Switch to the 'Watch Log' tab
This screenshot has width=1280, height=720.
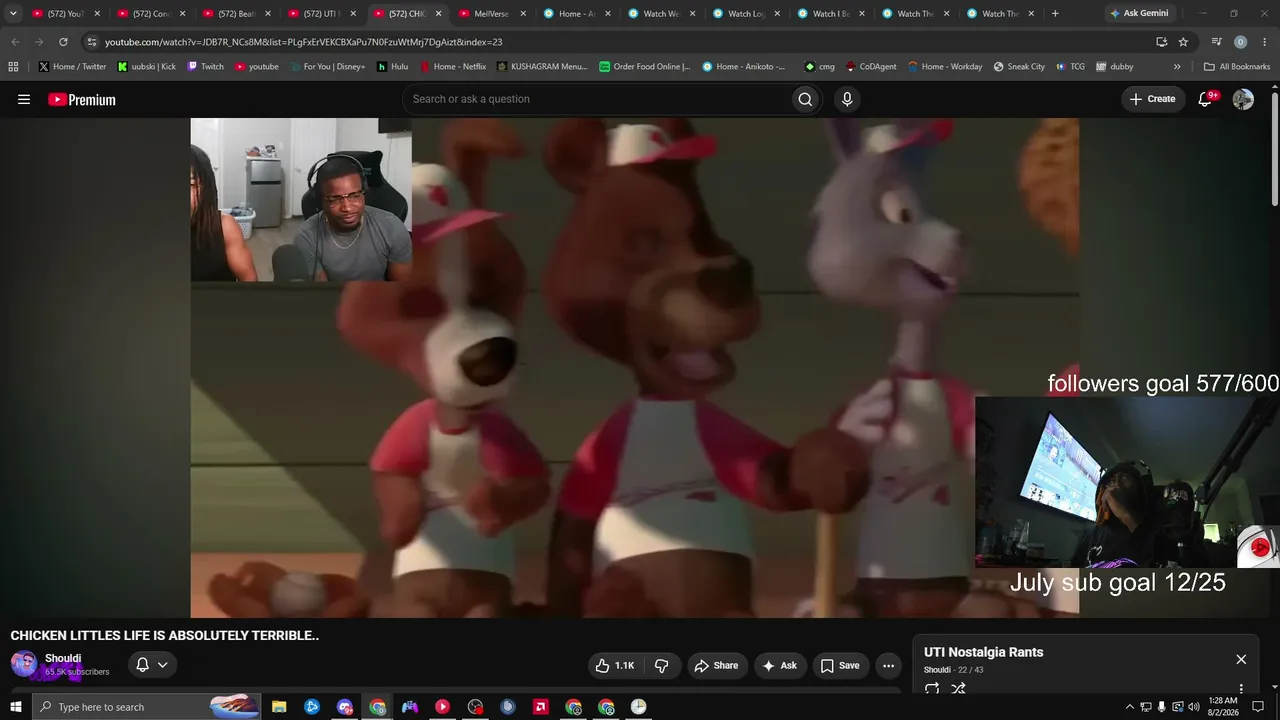746,14
